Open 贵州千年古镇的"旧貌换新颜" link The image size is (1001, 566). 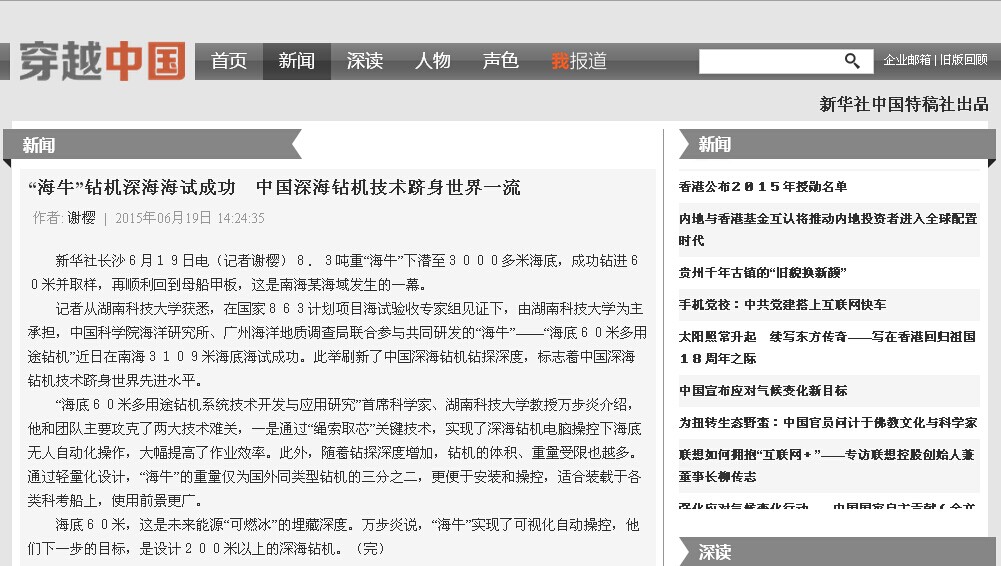tap(762, 272)
